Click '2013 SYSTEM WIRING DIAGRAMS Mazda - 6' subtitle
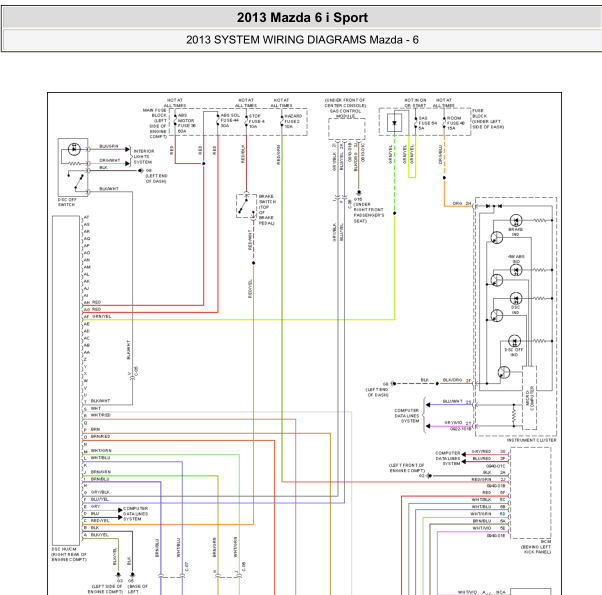This screenshot has width=602, height=595. [302, 40]
